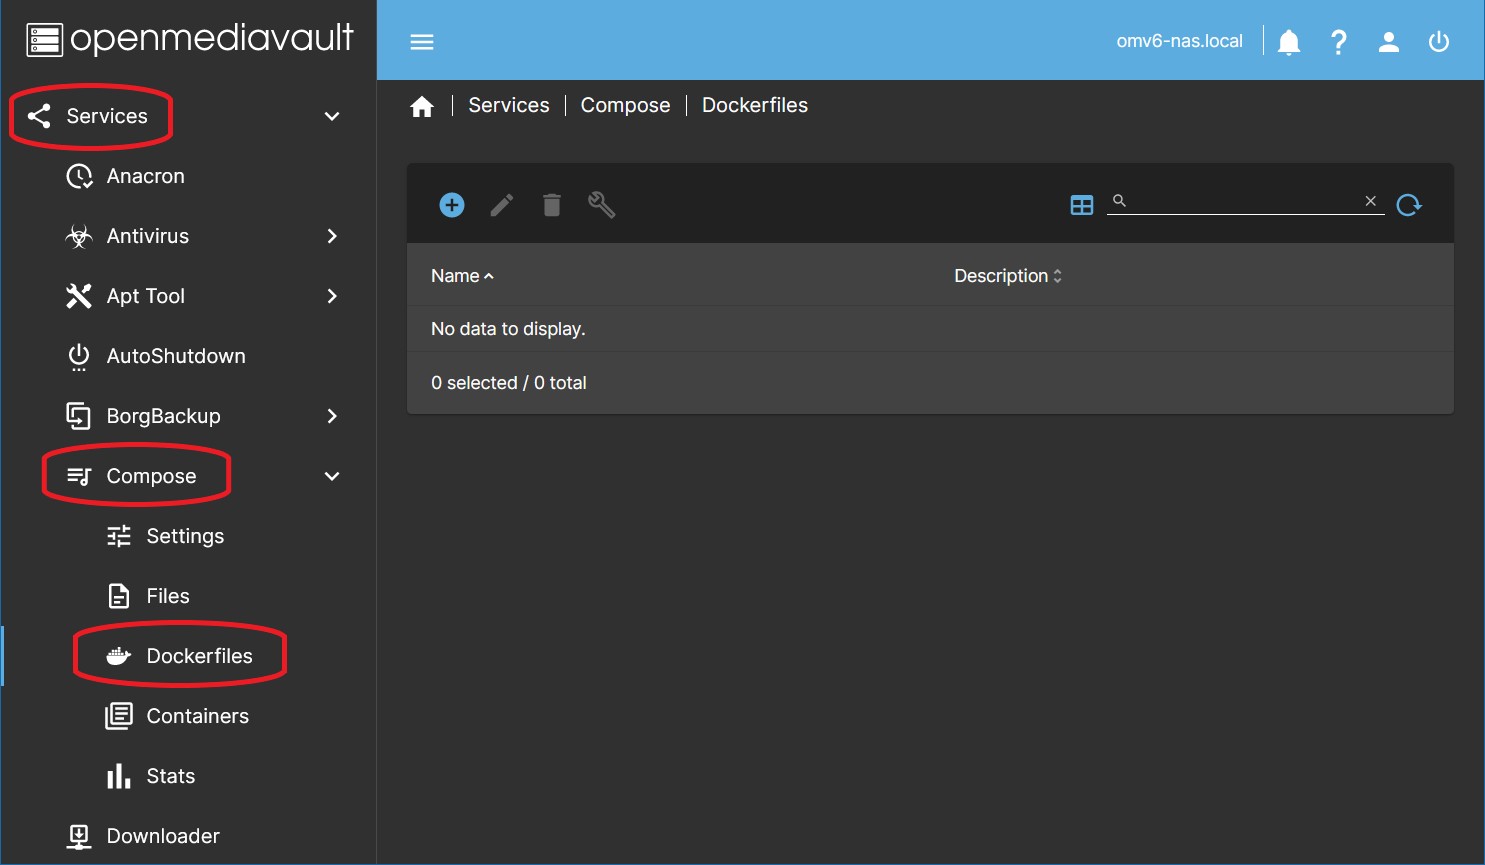This screenshot has height=865, width=1485.
Task: Select the Stats item under Compose
Action: (170, 776)
